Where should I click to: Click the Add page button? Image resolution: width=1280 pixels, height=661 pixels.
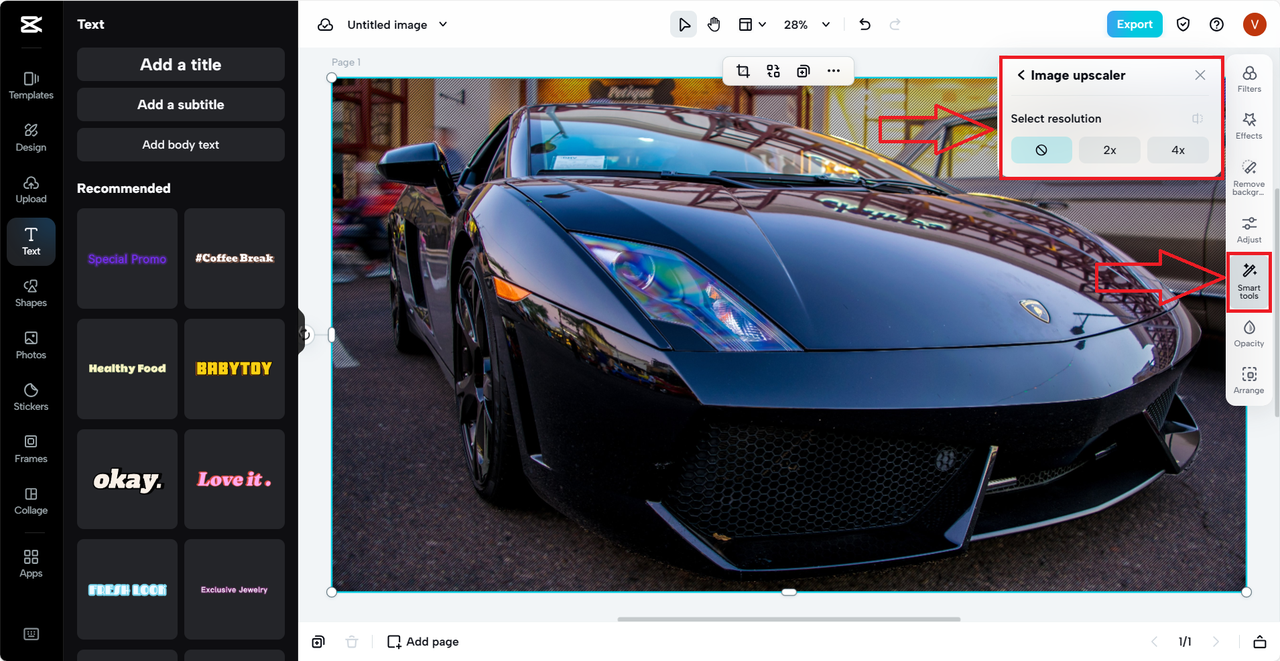coord(423,642)
